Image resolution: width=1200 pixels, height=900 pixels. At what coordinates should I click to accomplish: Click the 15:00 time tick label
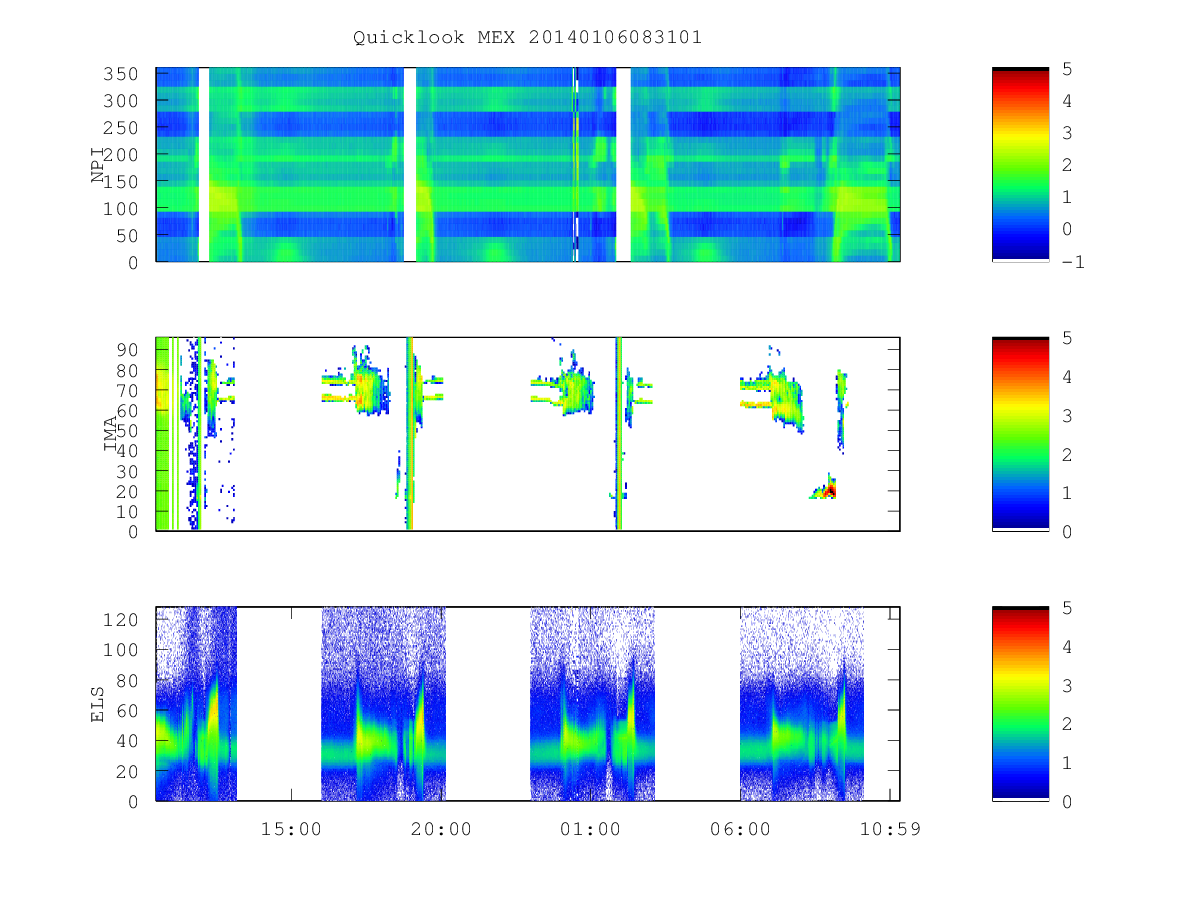point(291,829)
